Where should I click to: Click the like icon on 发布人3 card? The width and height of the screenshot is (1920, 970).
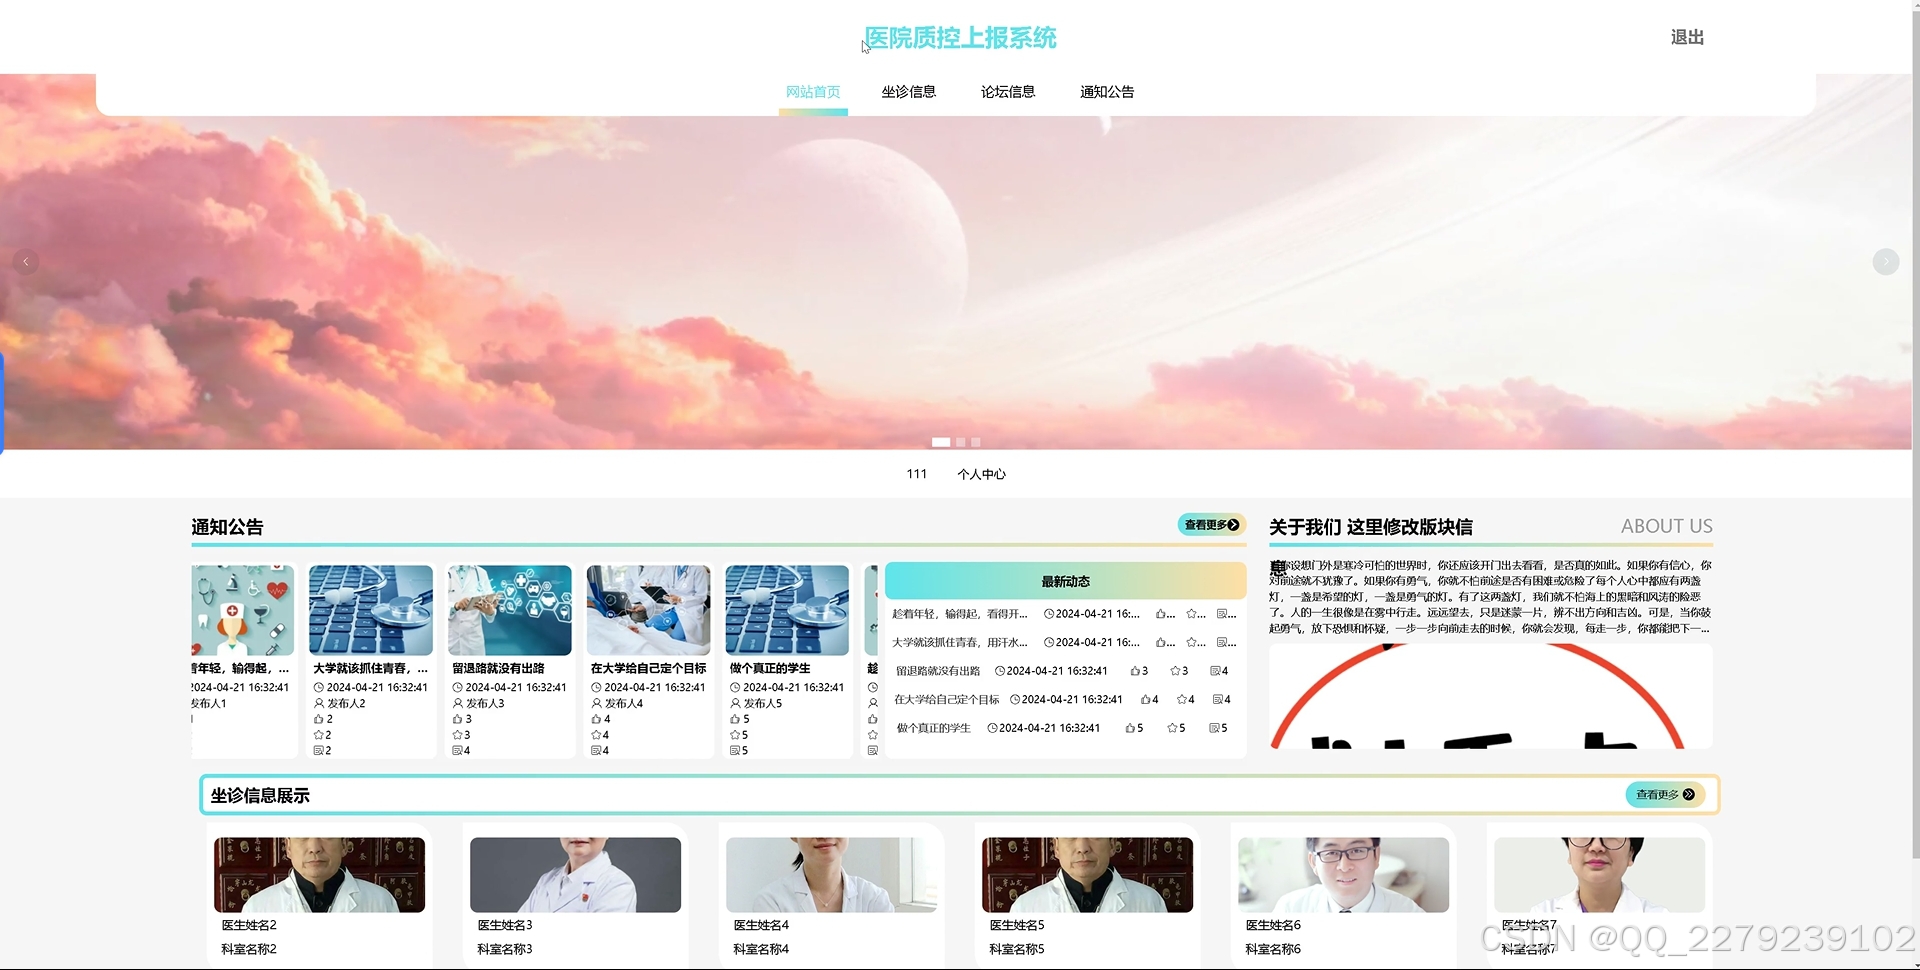point(458,719)
